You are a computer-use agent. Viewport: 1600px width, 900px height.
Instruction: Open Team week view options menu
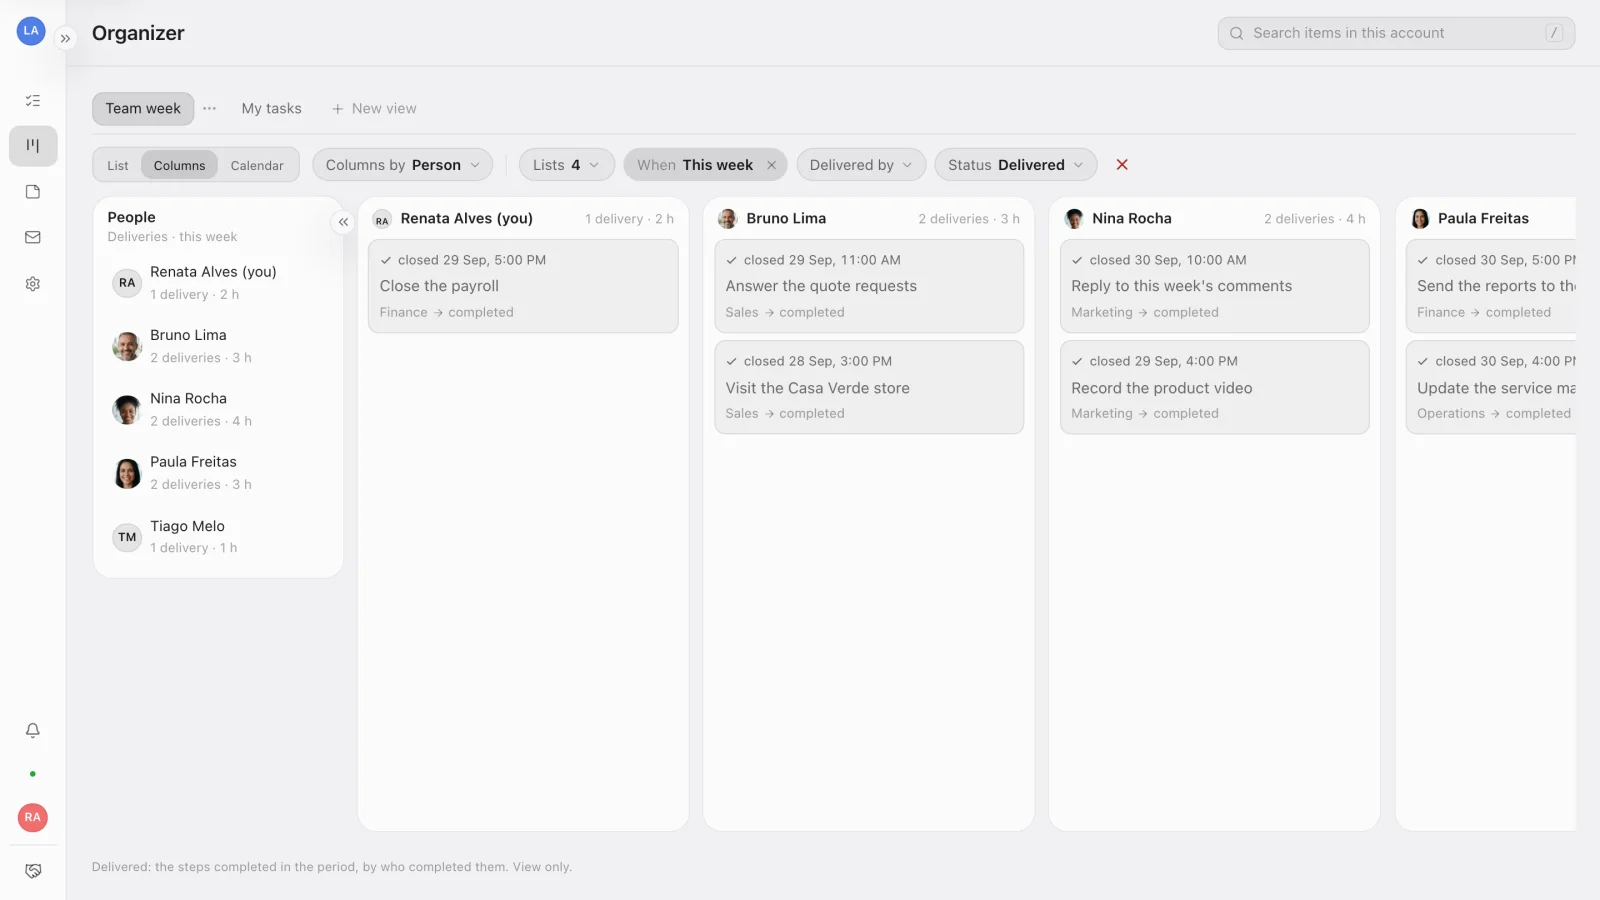209,109
